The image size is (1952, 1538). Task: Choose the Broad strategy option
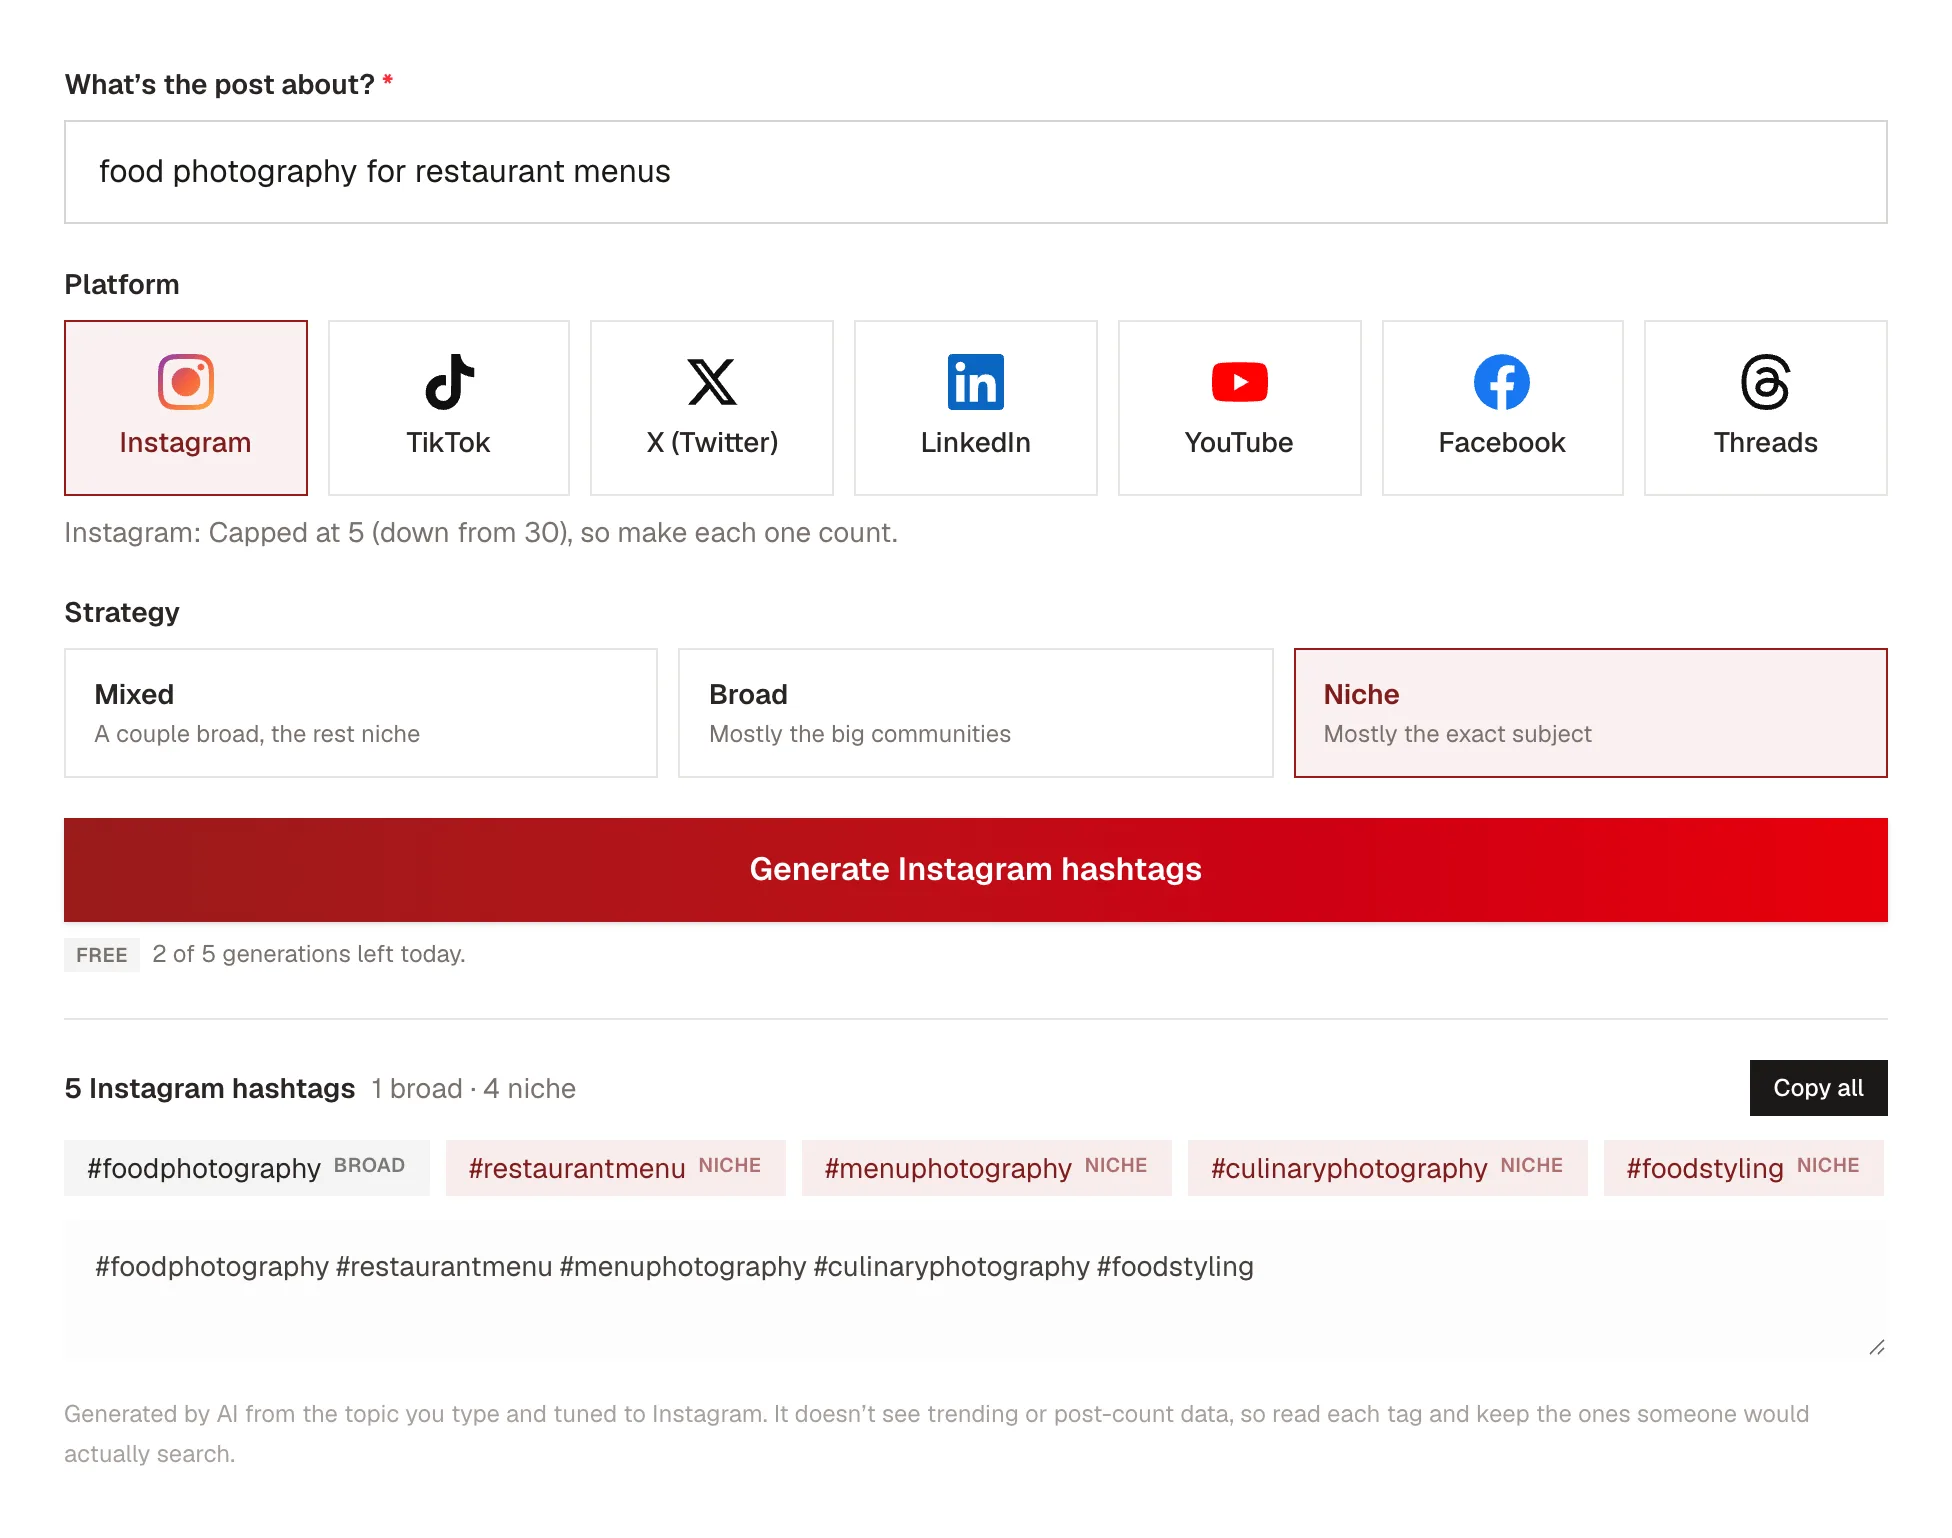point(976,713)
